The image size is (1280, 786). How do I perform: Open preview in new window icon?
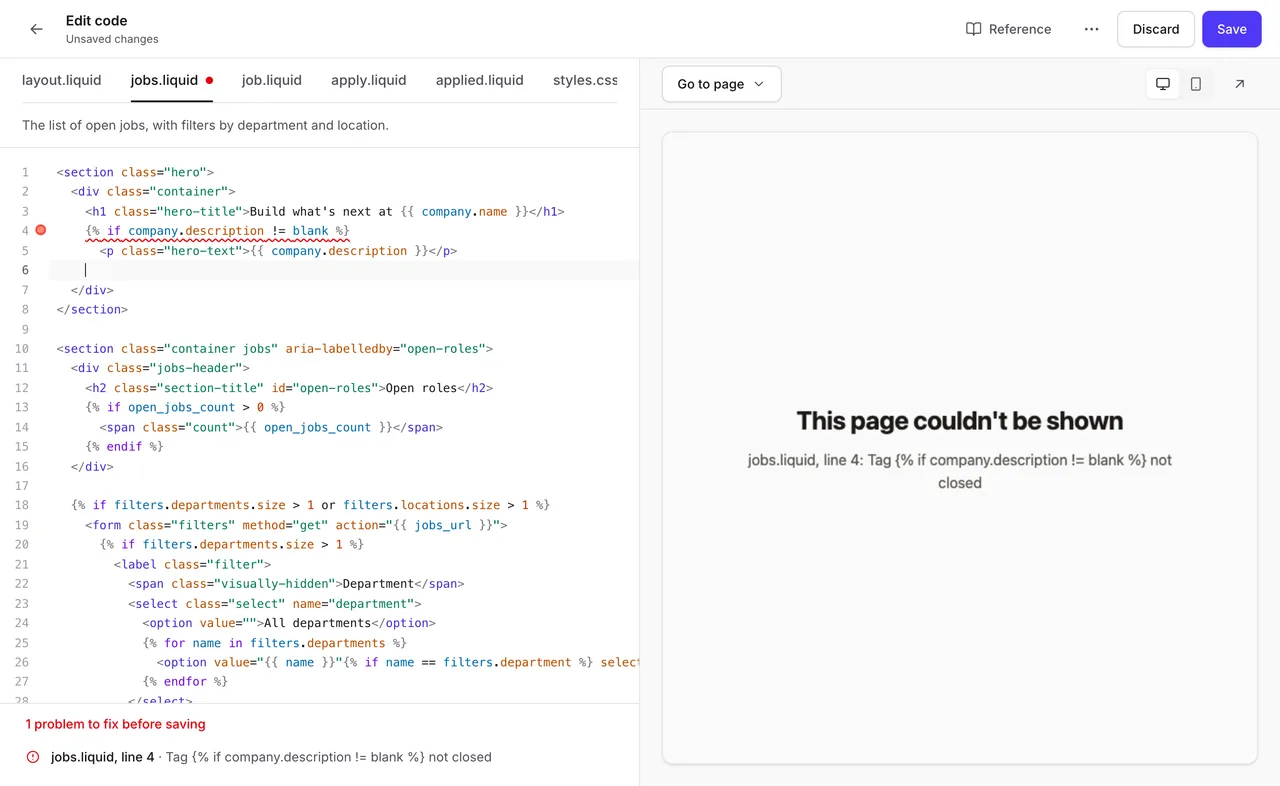[1240, 84]
